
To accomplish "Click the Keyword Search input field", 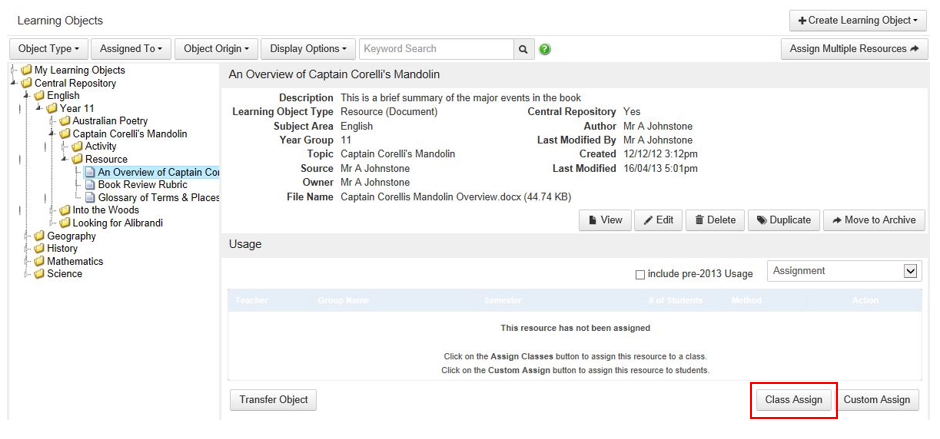I will [x=436, y=49].
